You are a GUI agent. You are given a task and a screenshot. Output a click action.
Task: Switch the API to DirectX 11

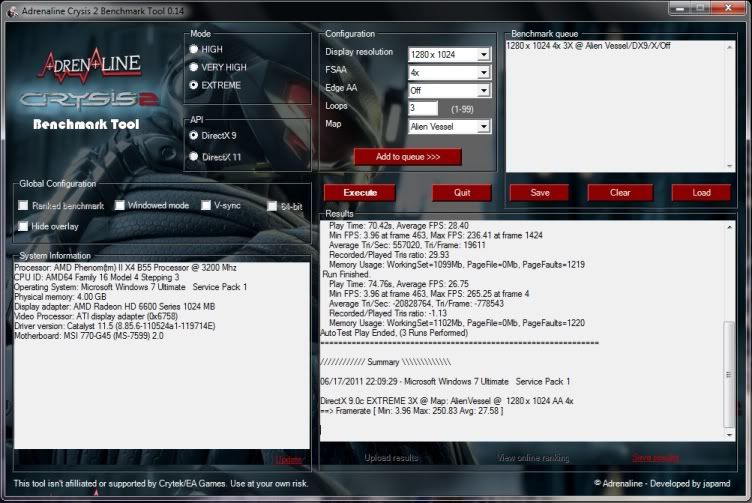point(194,156)
